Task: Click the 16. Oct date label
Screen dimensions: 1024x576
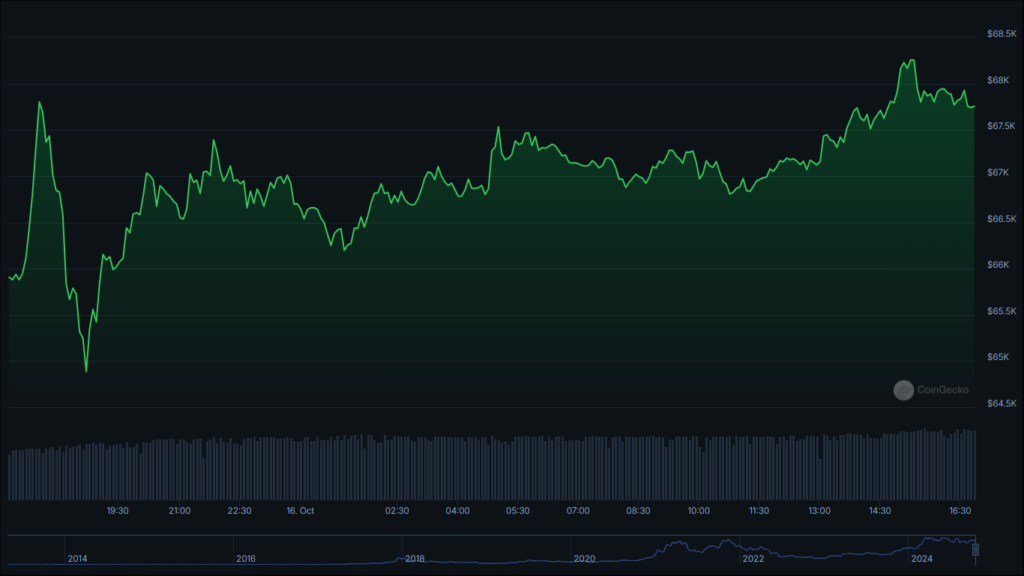Action: [300, 511]
